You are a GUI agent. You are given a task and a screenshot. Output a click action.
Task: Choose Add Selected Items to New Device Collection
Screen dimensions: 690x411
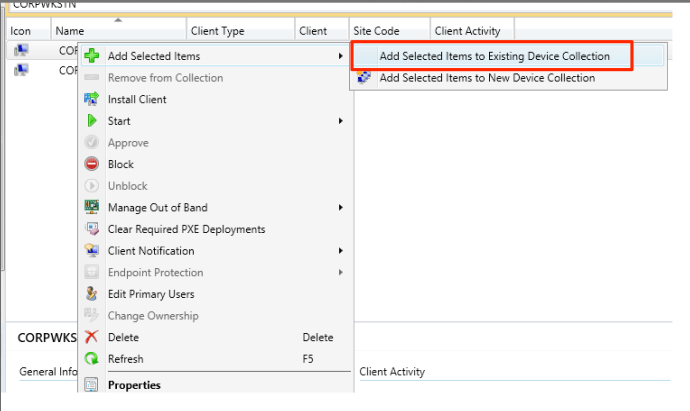click(x=508, y=77)
